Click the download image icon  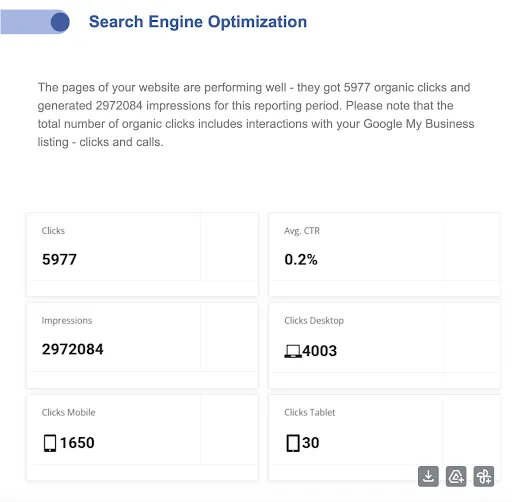[428, 476]
